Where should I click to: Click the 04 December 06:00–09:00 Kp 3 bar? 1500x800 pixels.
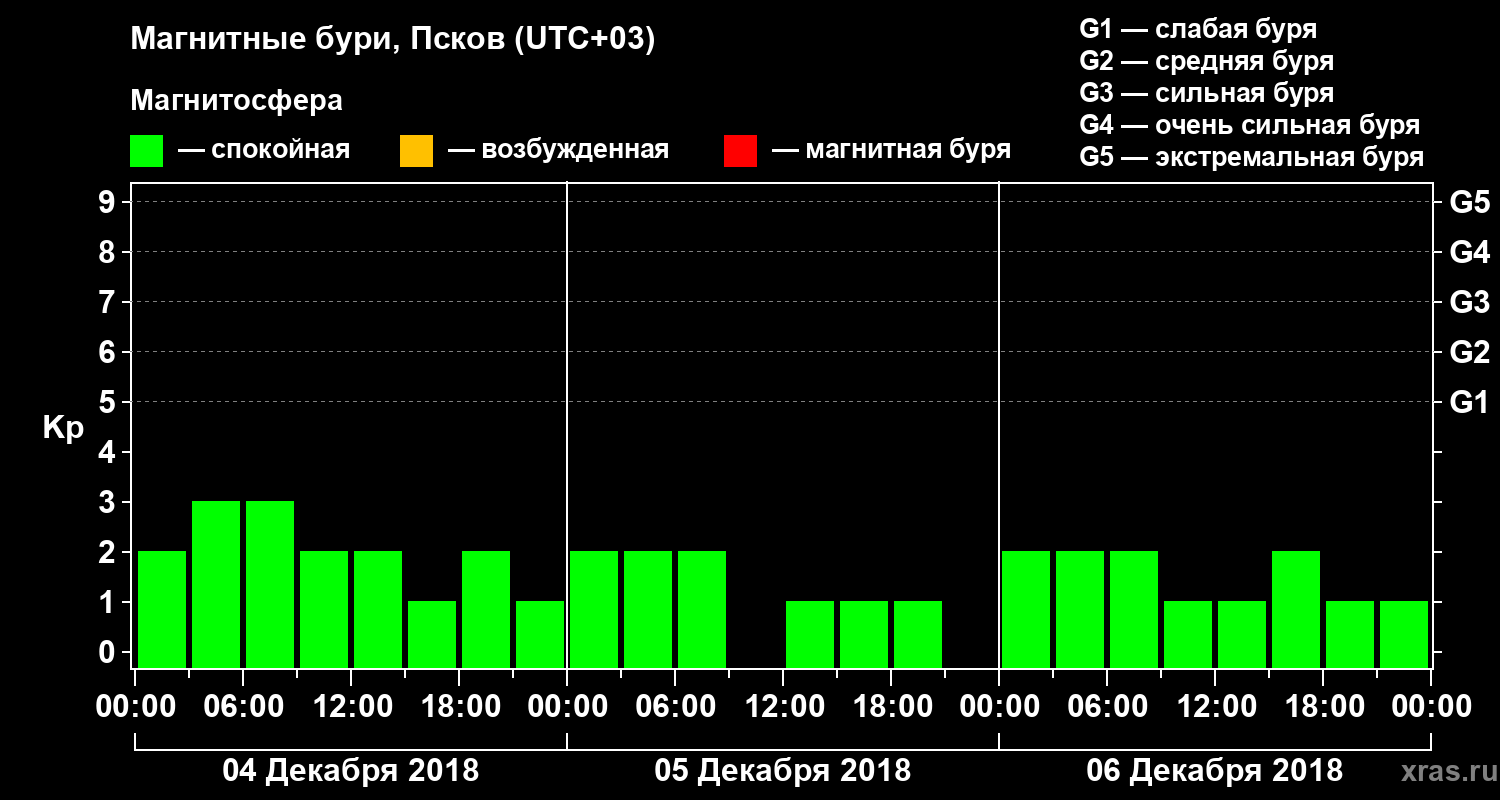click(270, 584)
